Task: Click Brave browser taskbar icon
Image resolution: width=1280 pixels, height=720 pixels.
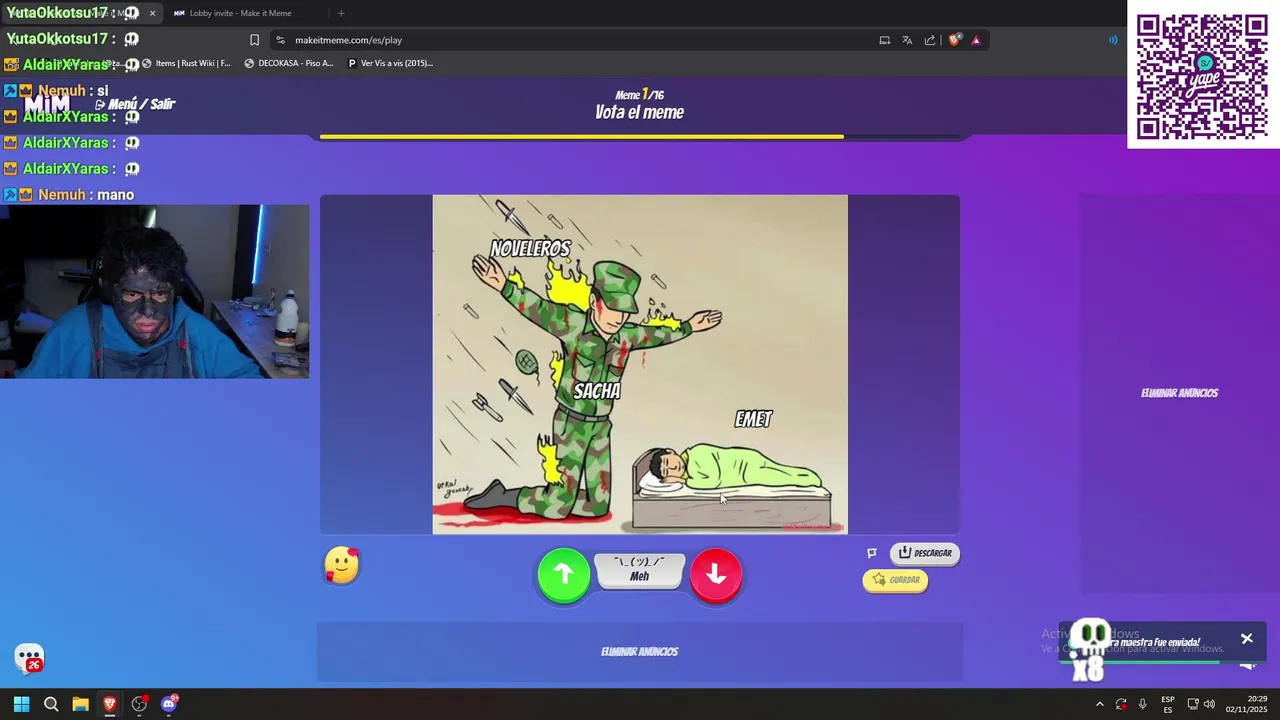Action: 110,704
